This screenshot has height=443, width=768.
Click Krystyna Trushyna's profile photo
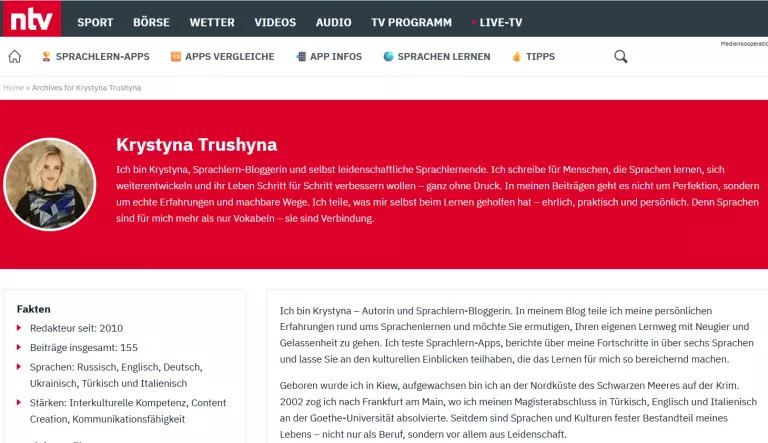click(49, 184)
